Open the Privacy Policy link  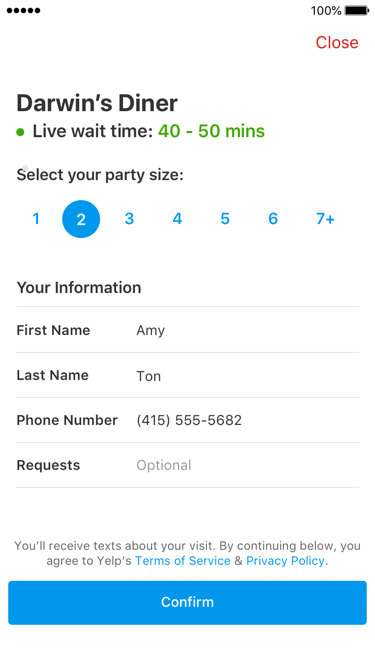(x=285, y=561)
